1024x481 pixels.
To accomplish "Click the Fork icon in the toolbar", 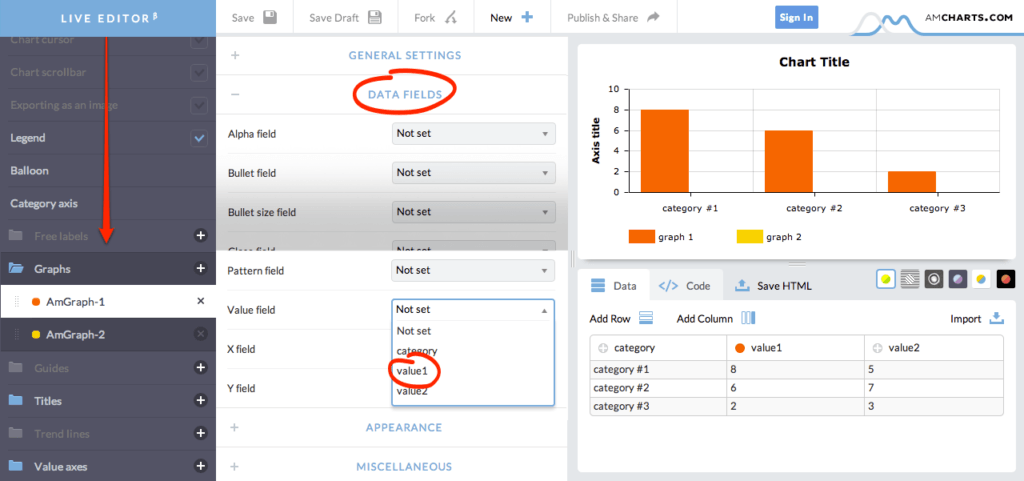I will click(451, 18).
